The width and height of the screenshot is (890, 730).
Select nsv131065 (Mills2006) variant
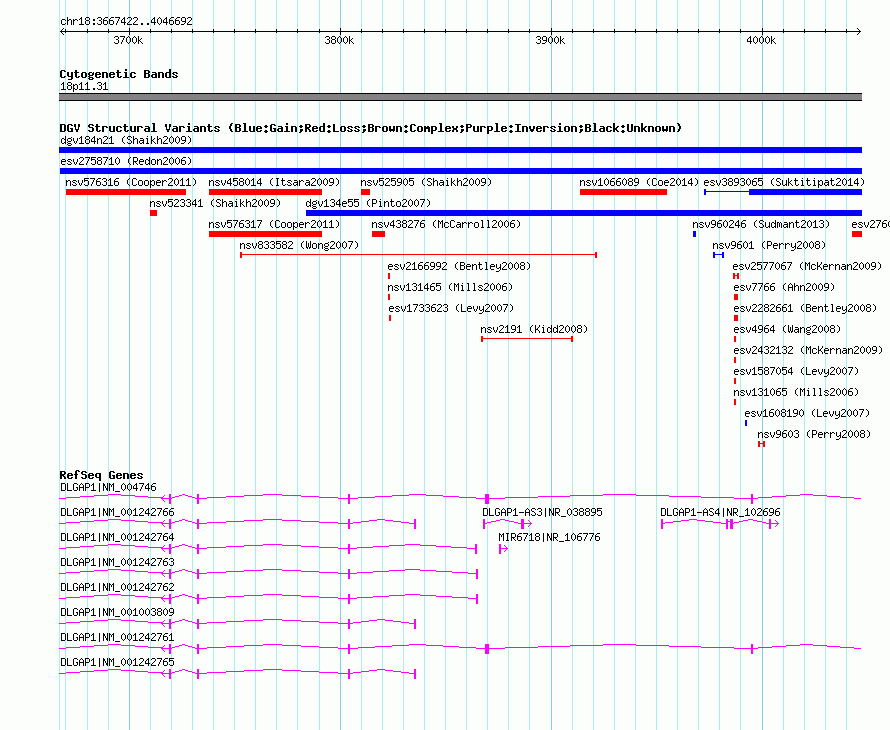click(x=796, y=392)
